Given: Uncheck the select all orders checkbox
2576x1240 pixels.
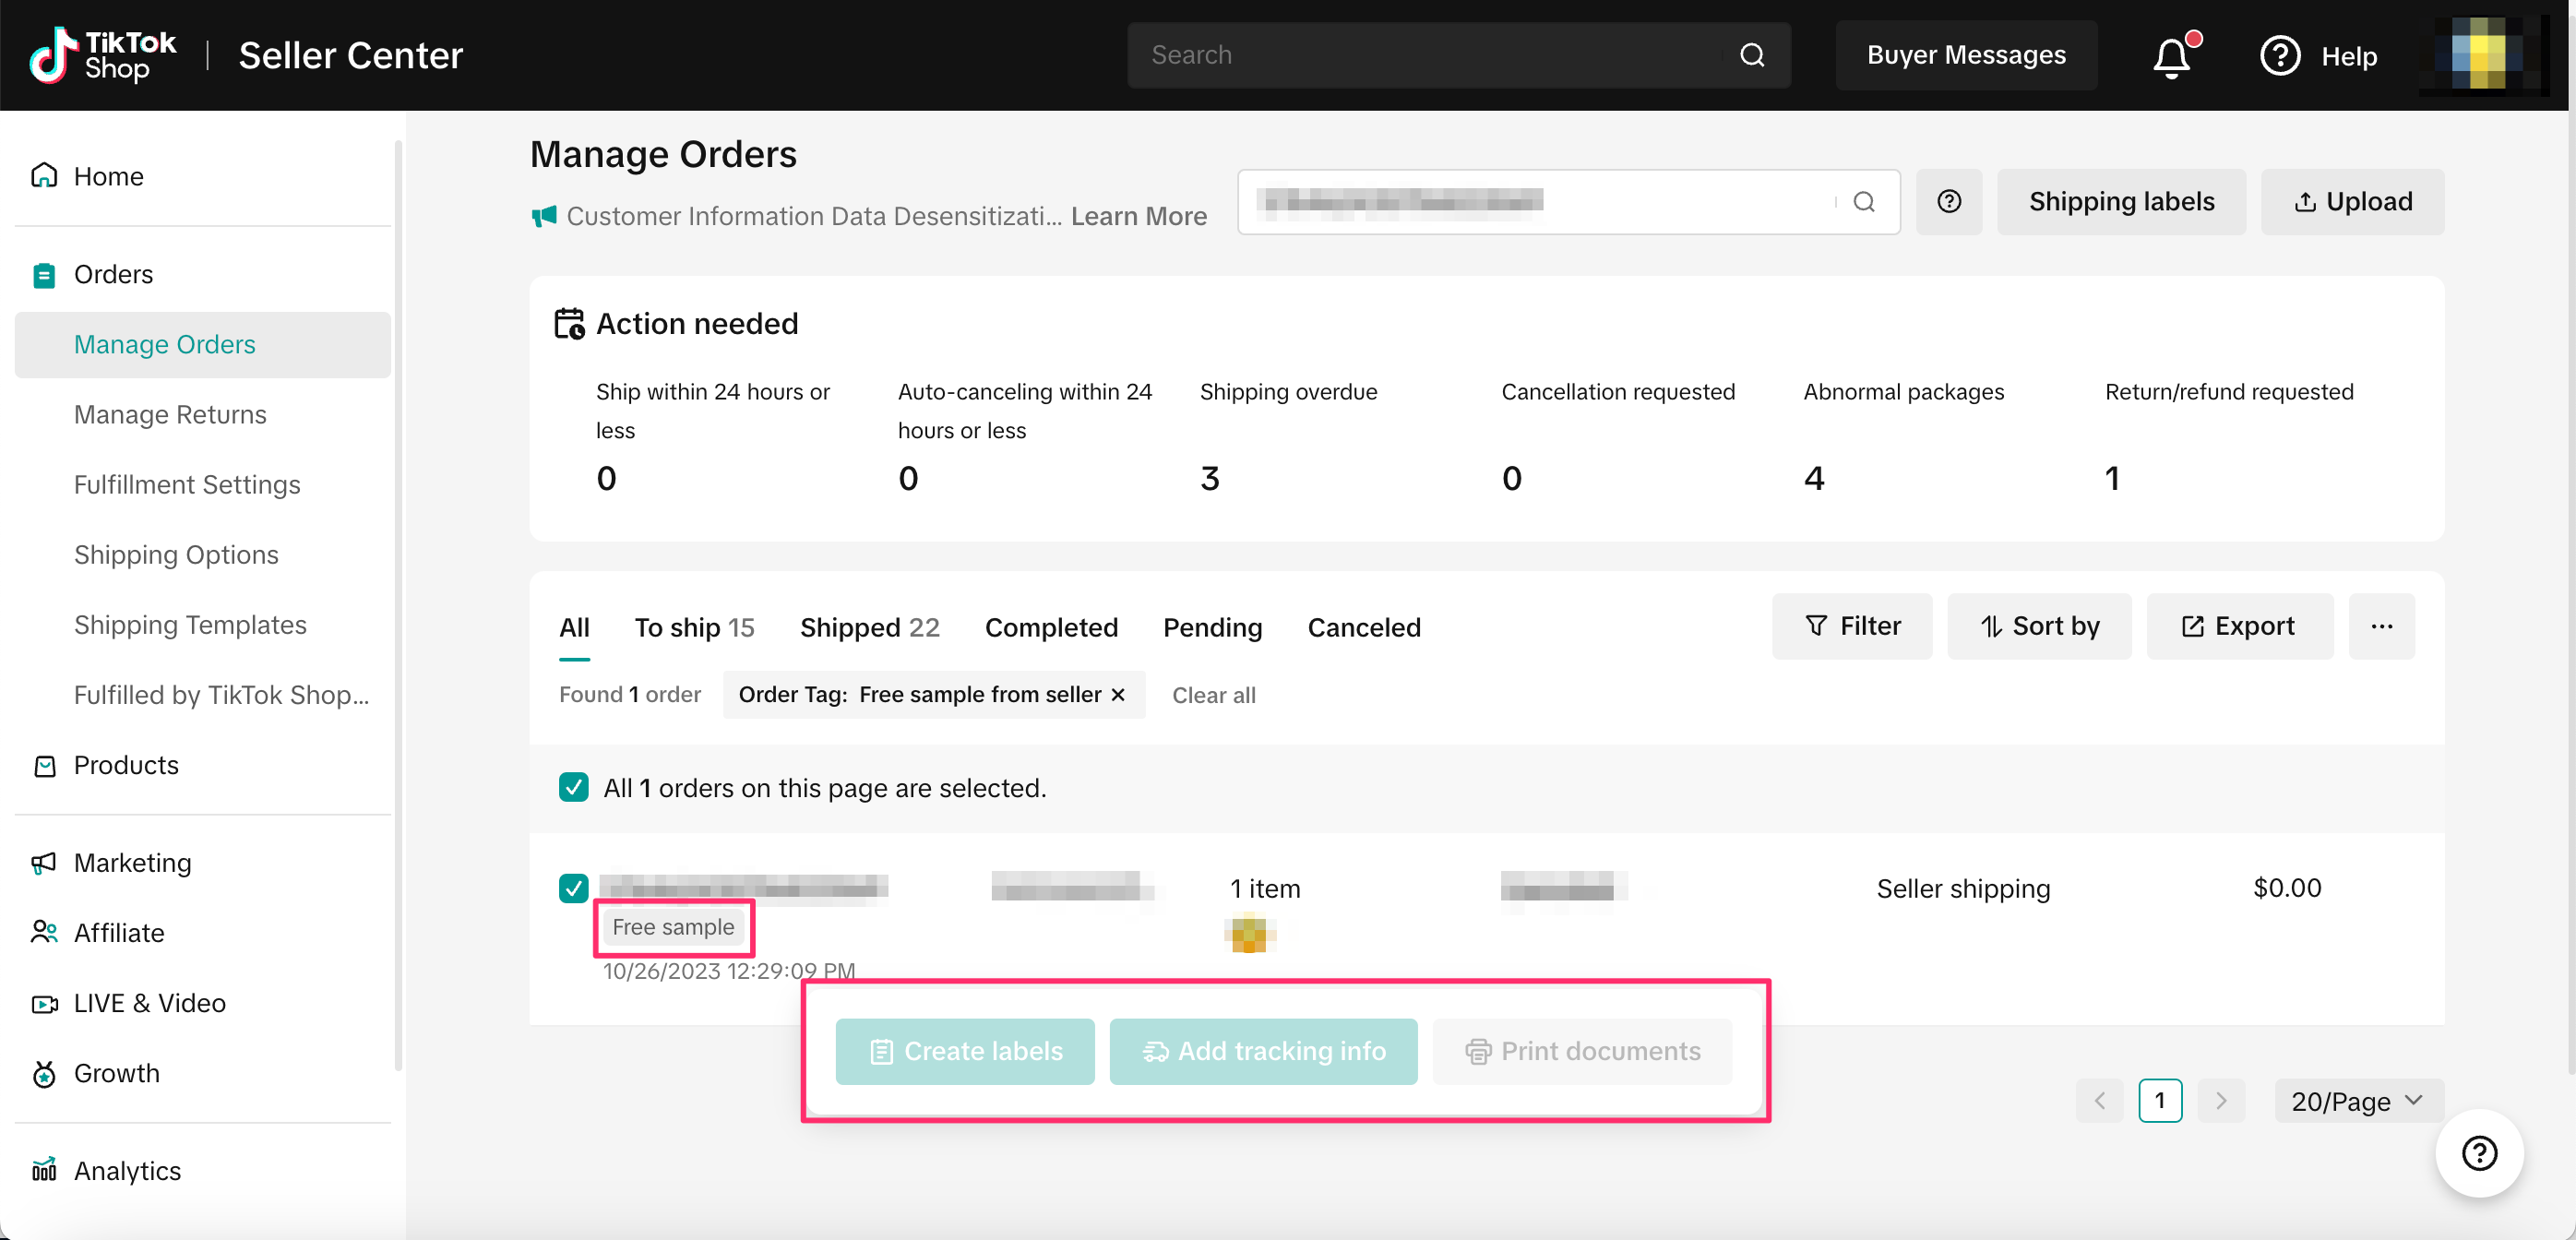Looking at the screenshot, I should coord(574,788).
